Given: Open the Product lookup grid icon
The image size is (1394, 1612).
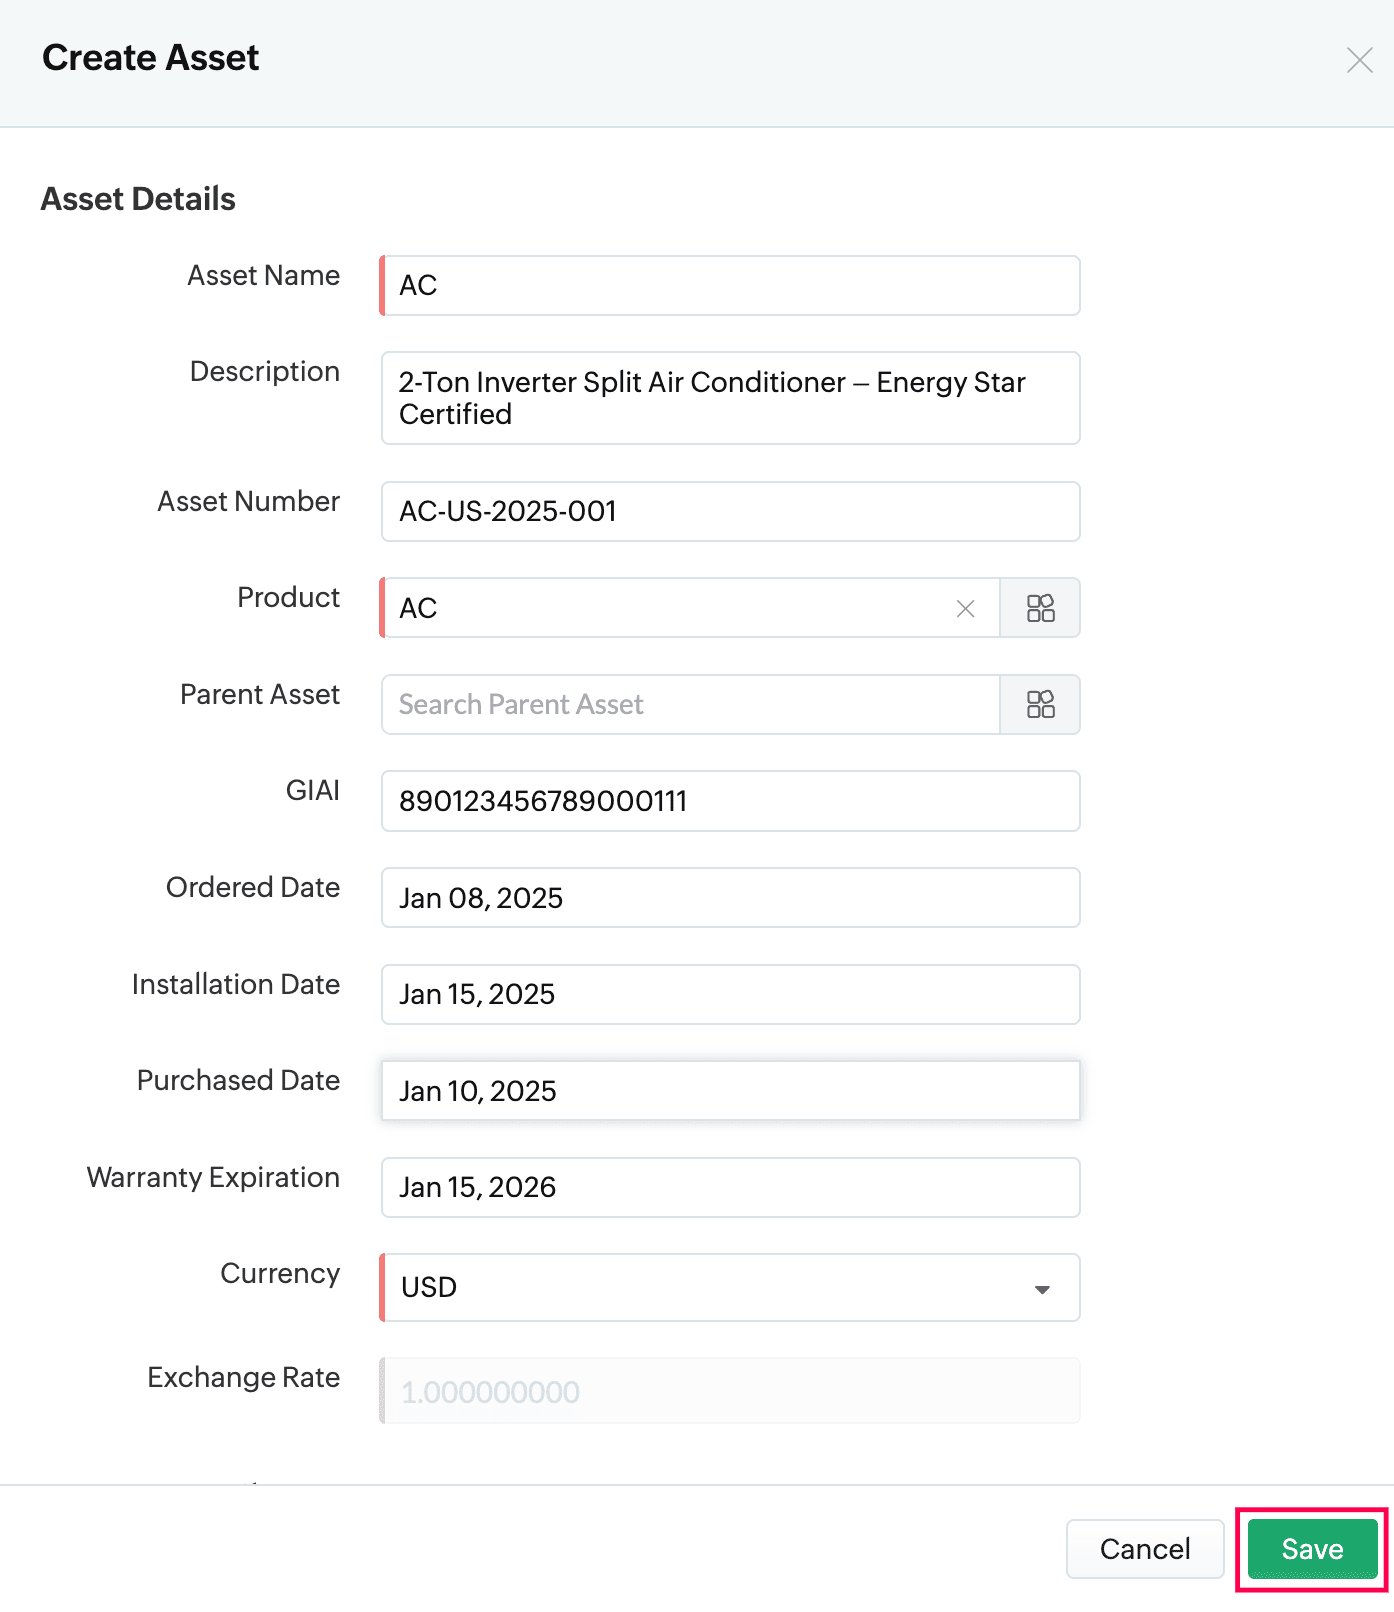Looking at the screenshot, I should 1040,608.
